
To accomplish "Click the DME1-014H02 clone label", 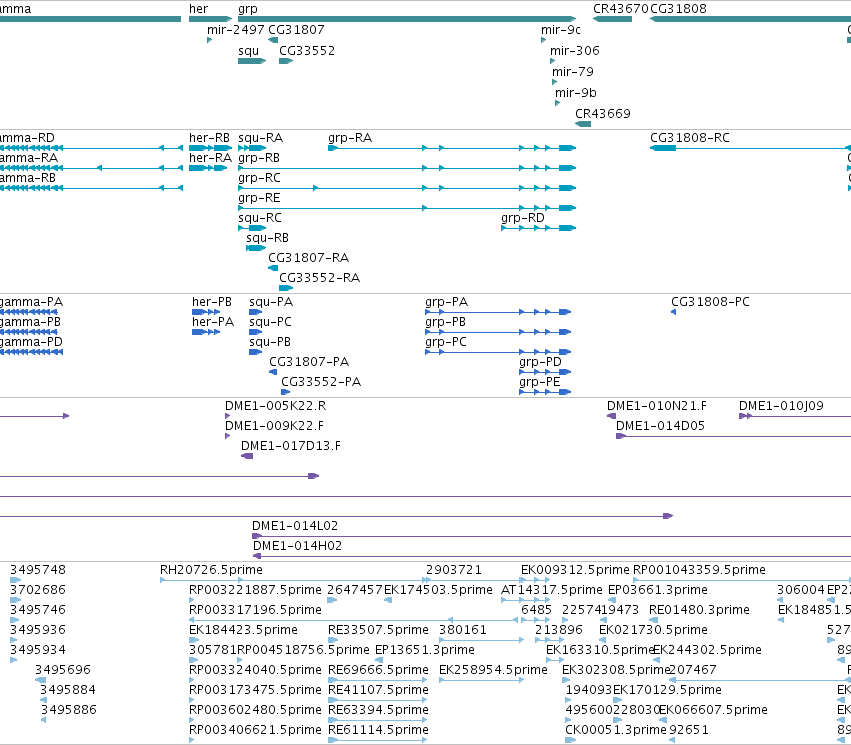I will pos(297,546).
